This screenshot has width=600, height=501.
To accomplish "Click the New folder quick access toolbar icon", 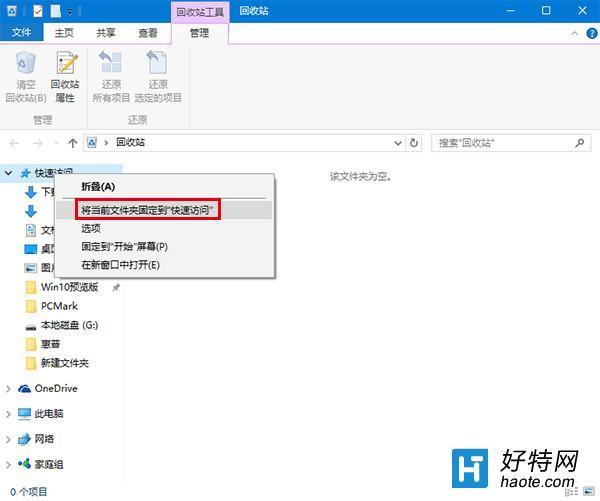I will click(x=56, y=11).
